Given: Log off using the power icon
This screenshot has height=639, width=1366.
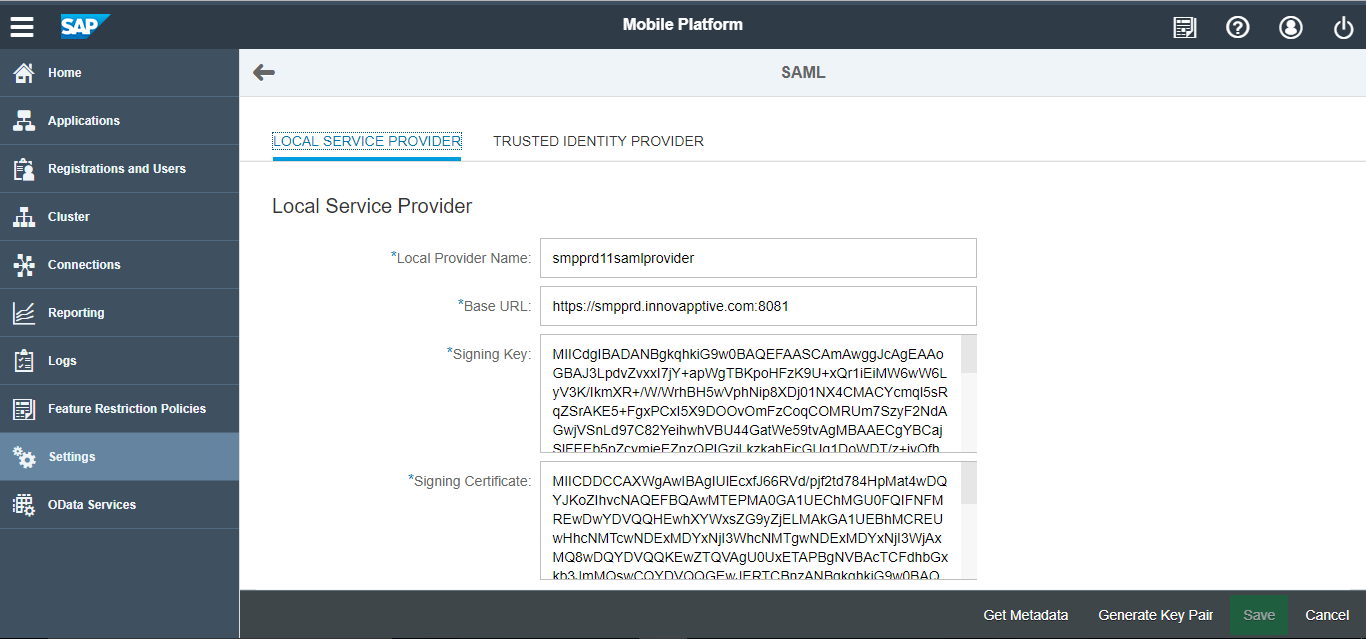Looking at the screenshot, I should pyautogui.click(x=1342, y=27).
